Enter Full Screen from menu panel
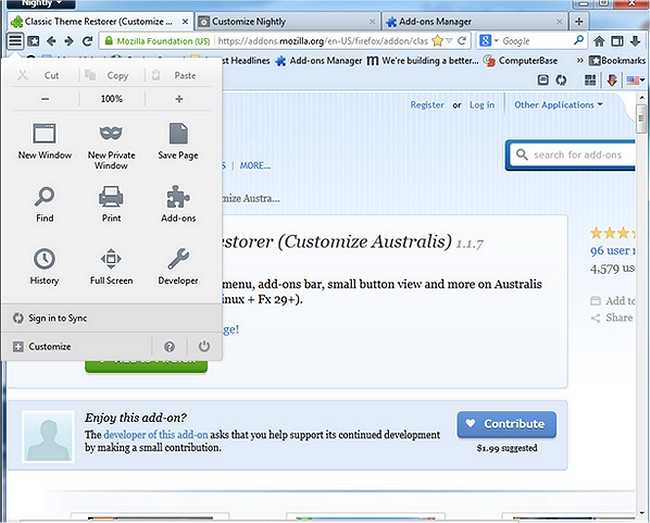 (111, 266)
